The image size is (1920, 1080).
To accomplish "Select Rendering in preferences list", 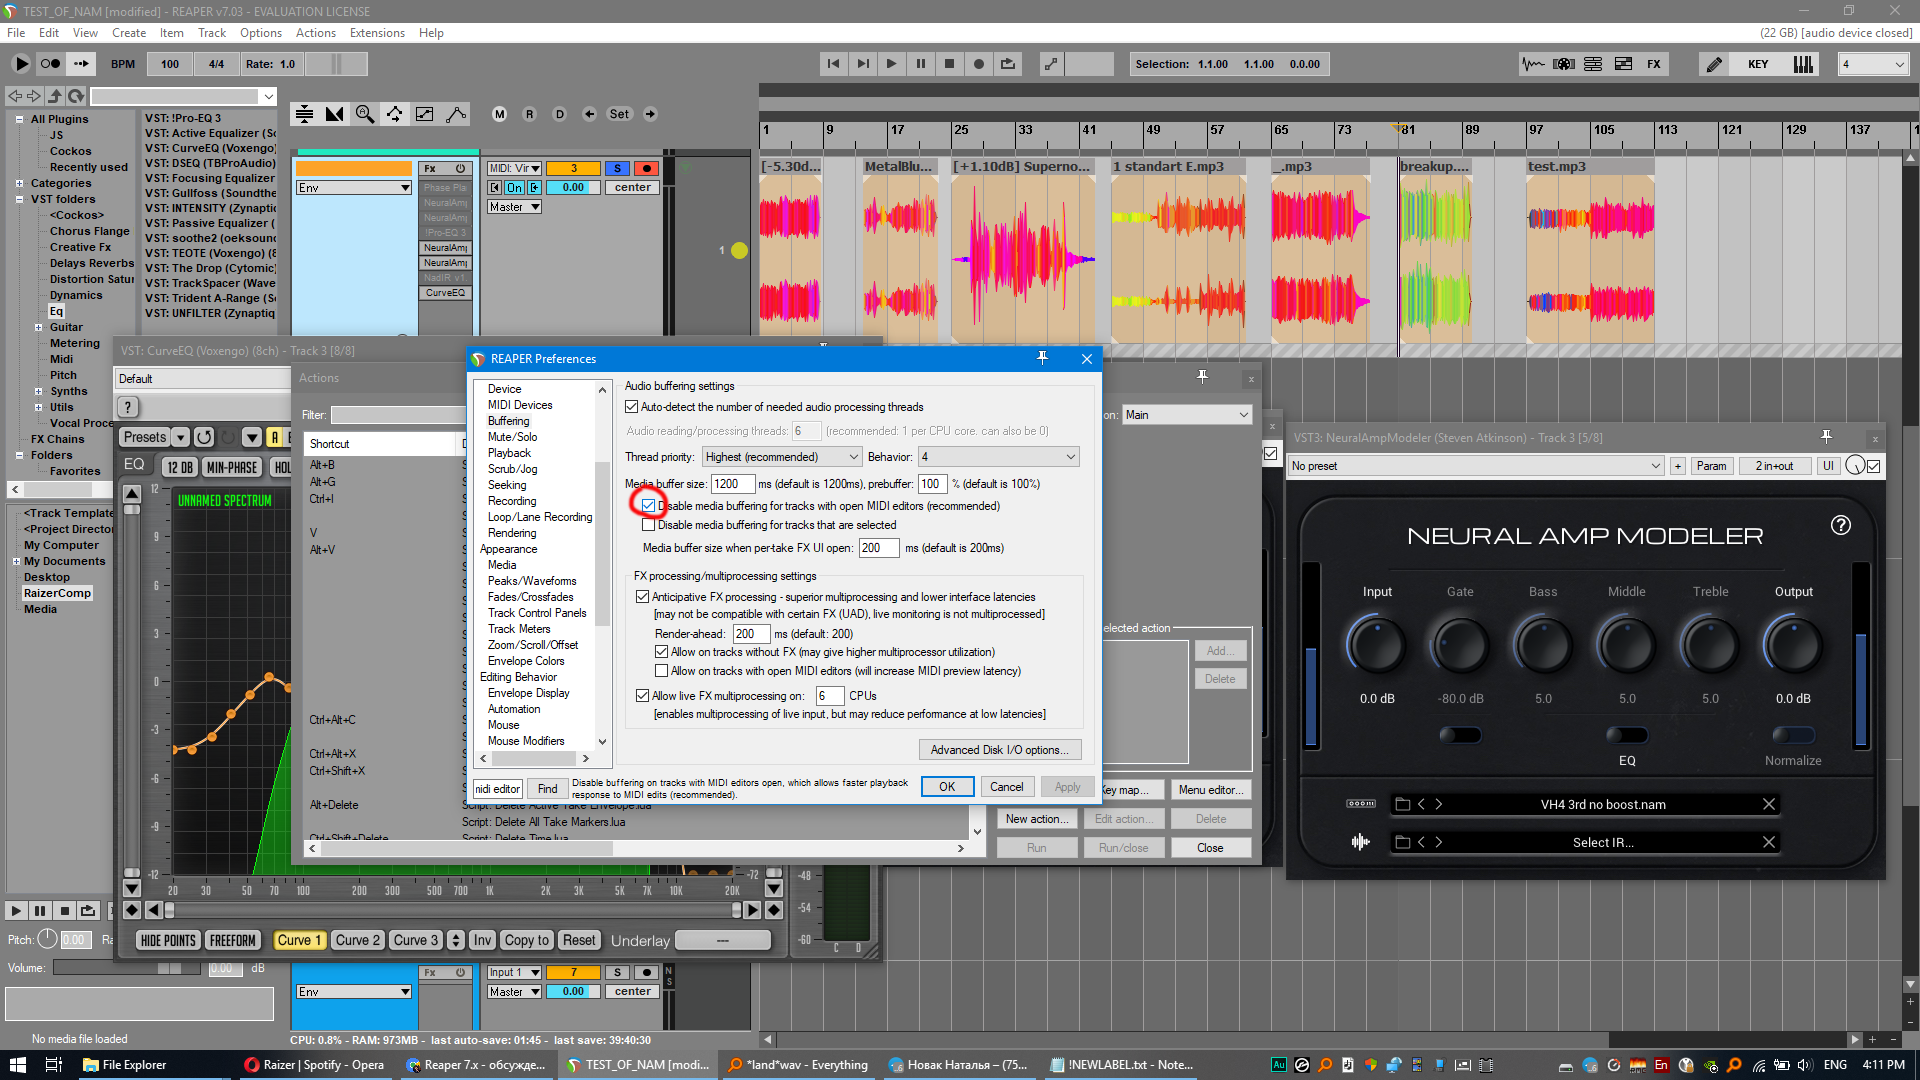I will point(512,533).
